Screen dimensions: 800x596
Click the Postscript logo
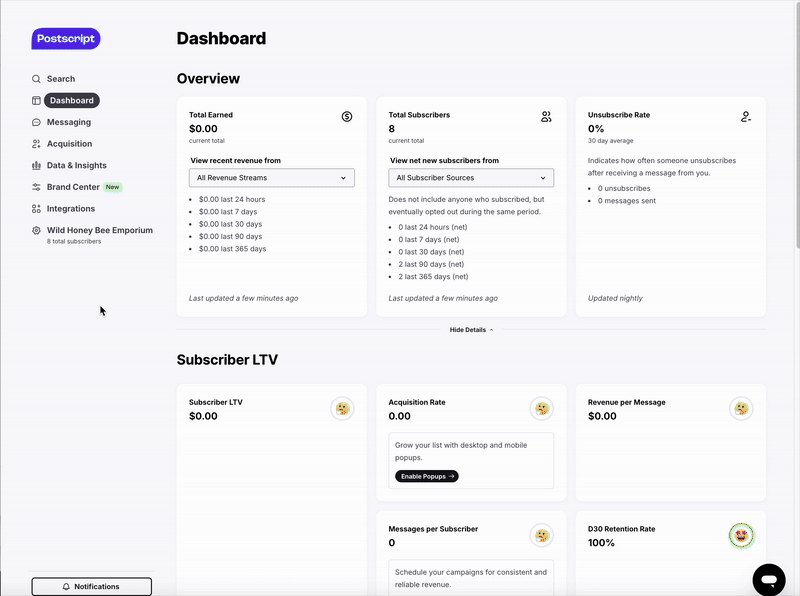[66, 39]
